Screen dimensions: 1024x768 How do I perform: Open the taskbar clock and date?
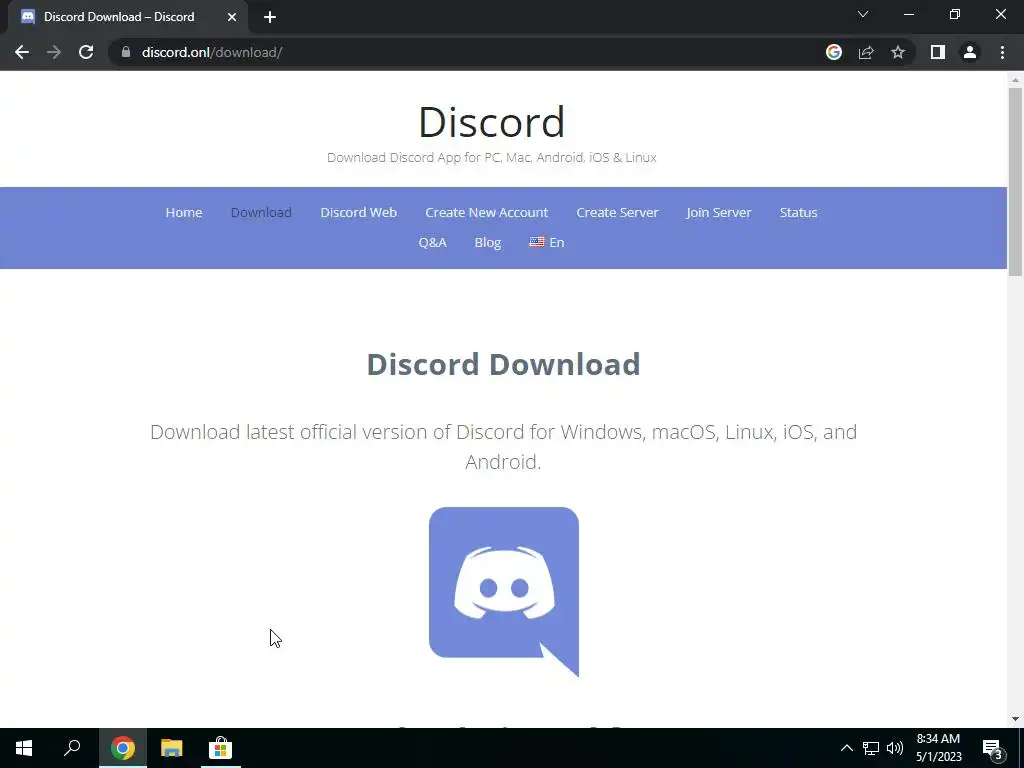tap(938, 748)
